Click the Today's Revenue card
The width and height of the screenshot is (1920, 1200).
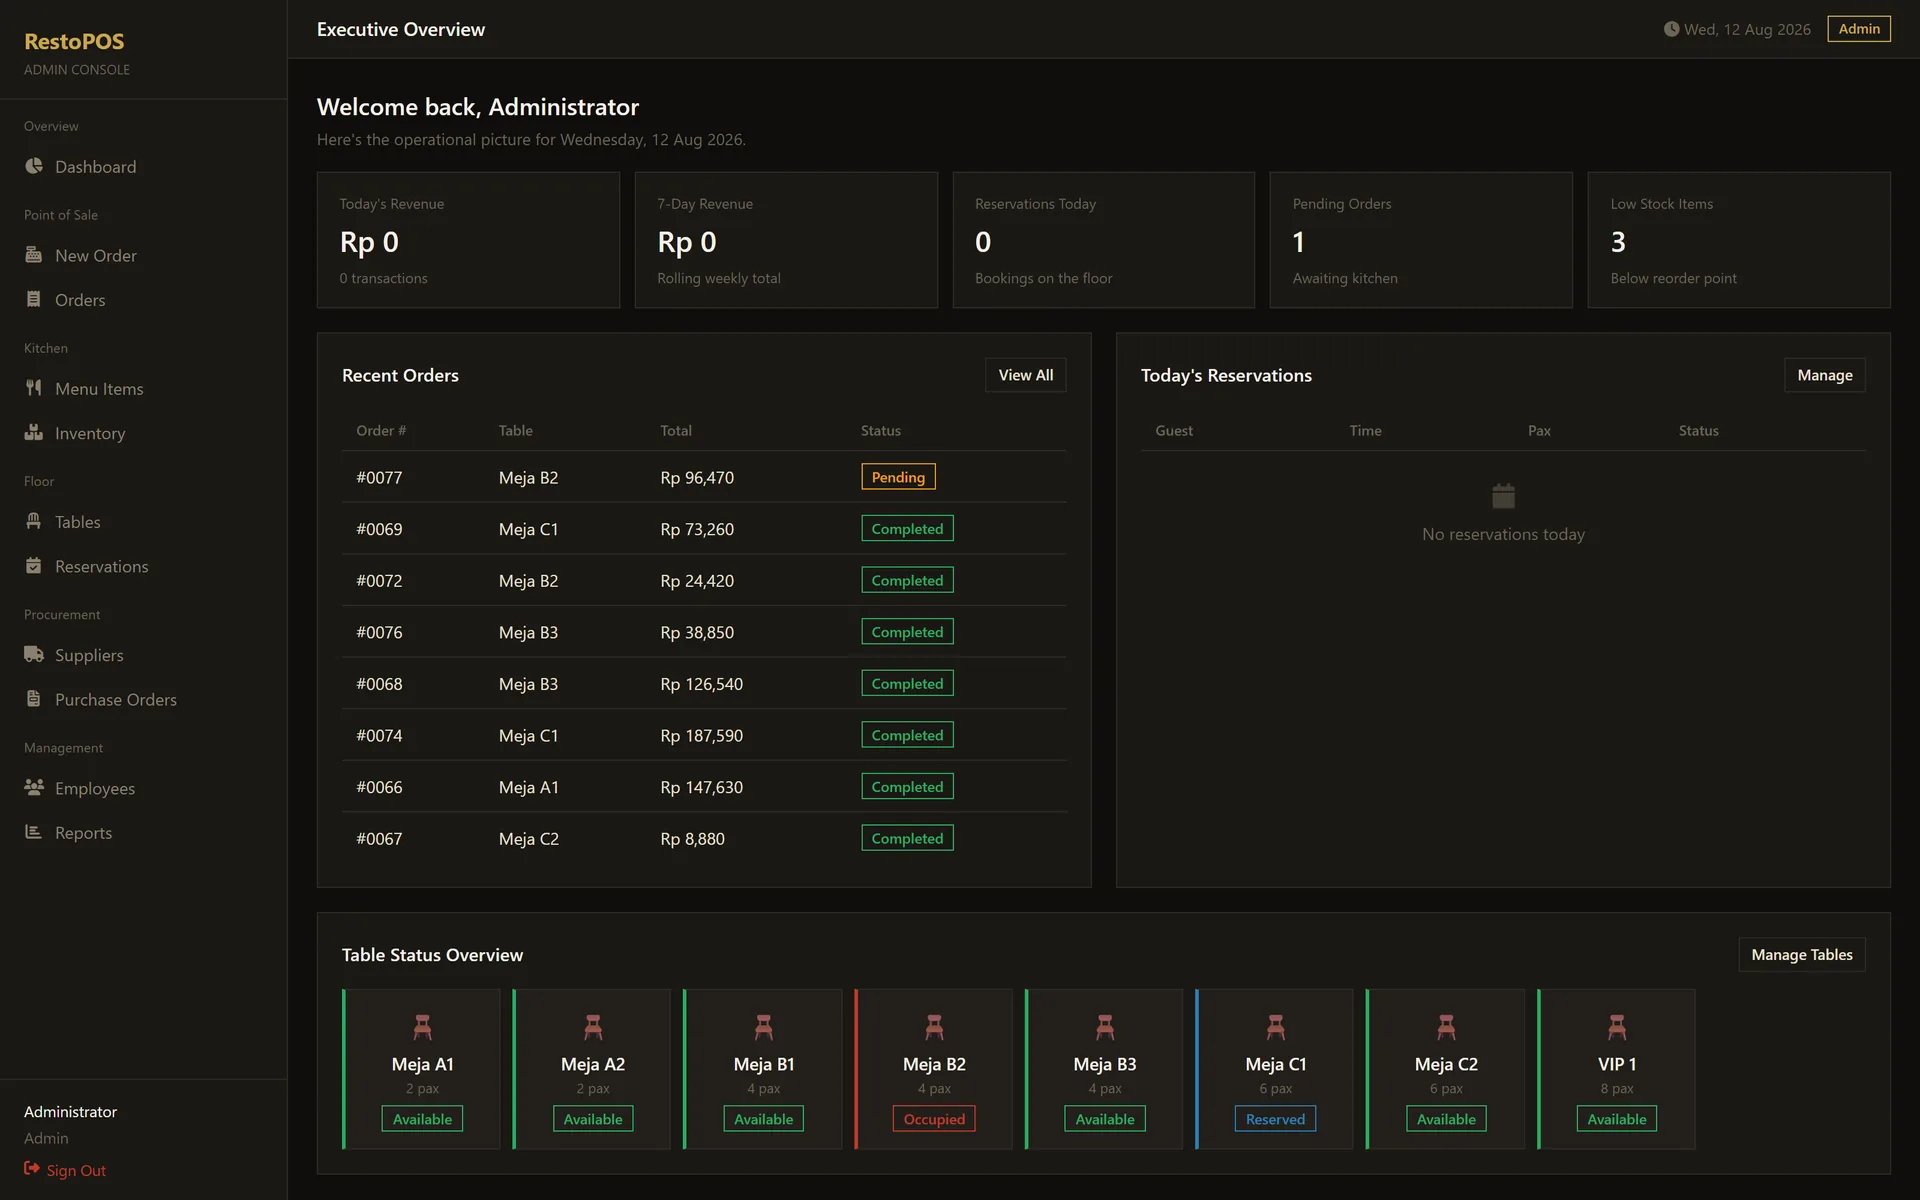(468, 240)
